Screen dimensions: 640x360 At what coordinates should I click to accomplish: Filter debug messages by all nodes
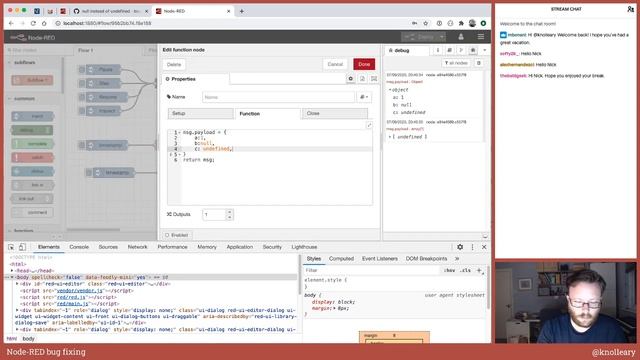456,63
